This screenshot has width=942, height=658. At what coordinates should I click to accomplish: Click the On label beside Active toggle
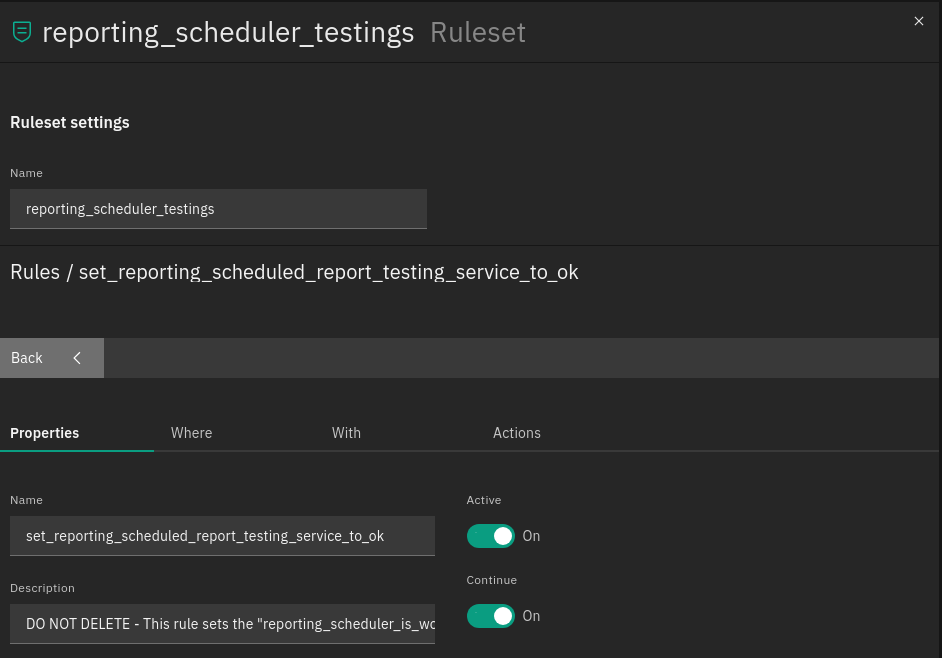pyautogui.click(x=531, y=536)
